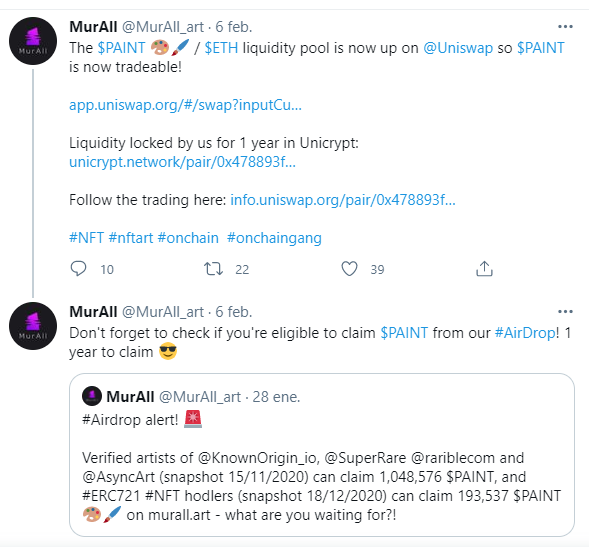Viewport: 589px width, 547px height.
Task: Click the $ETH cashtag
Action: [221, 48]
